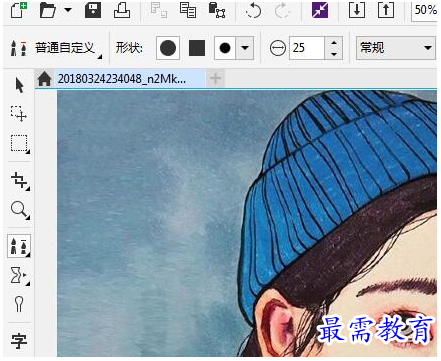
Task: Select the square nib shape
Action: 197,48
